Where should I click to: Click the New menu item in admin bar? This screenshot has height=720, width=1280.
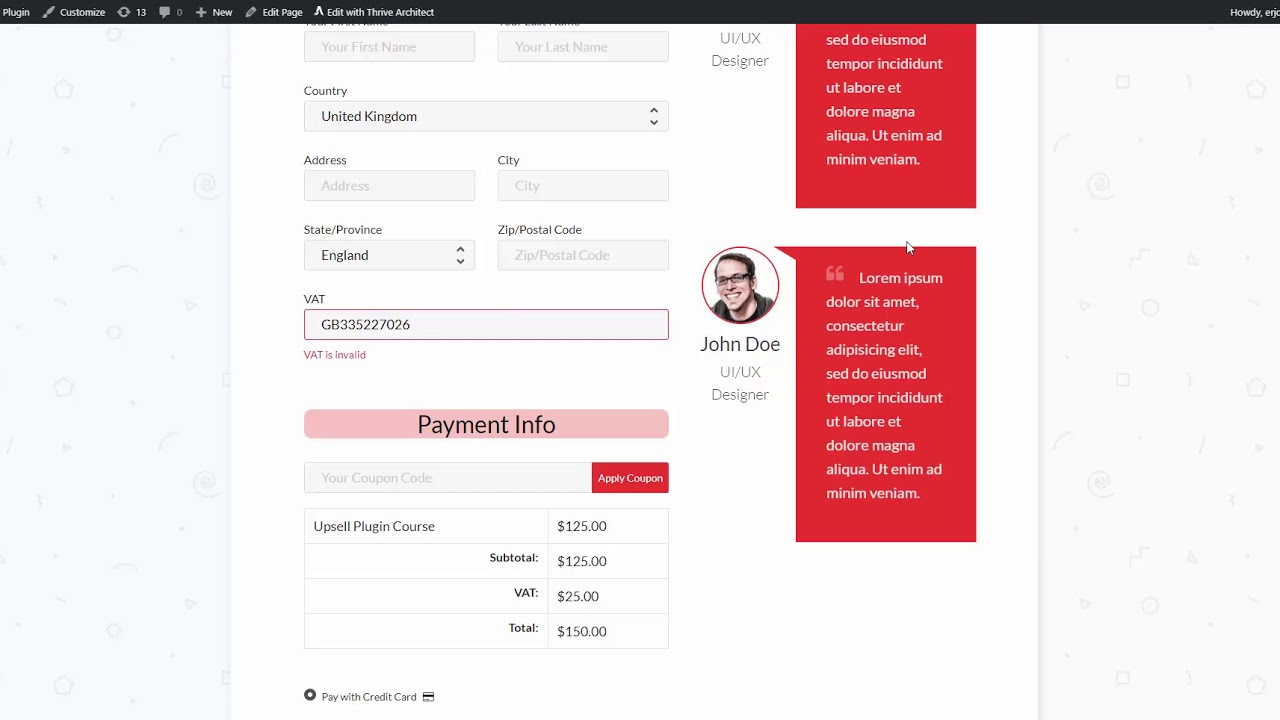[x=213, y=12]
